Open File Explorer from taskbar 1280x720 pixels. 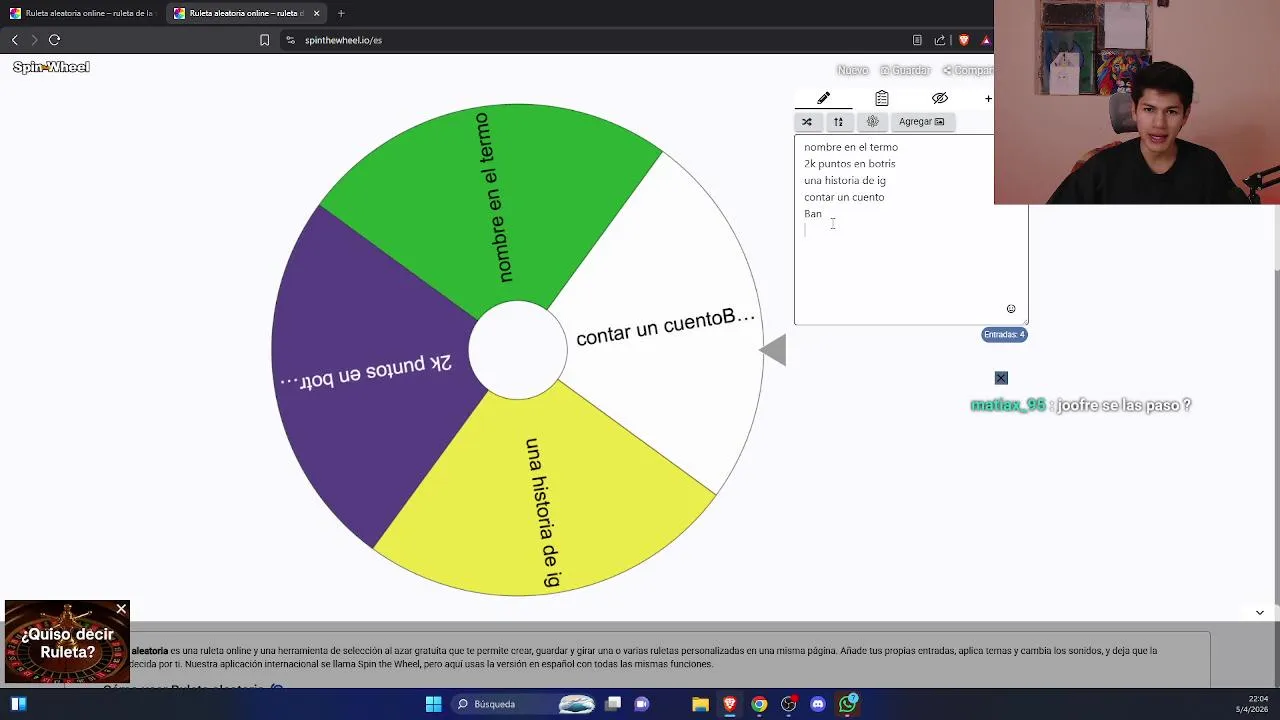tap(700, 704)
